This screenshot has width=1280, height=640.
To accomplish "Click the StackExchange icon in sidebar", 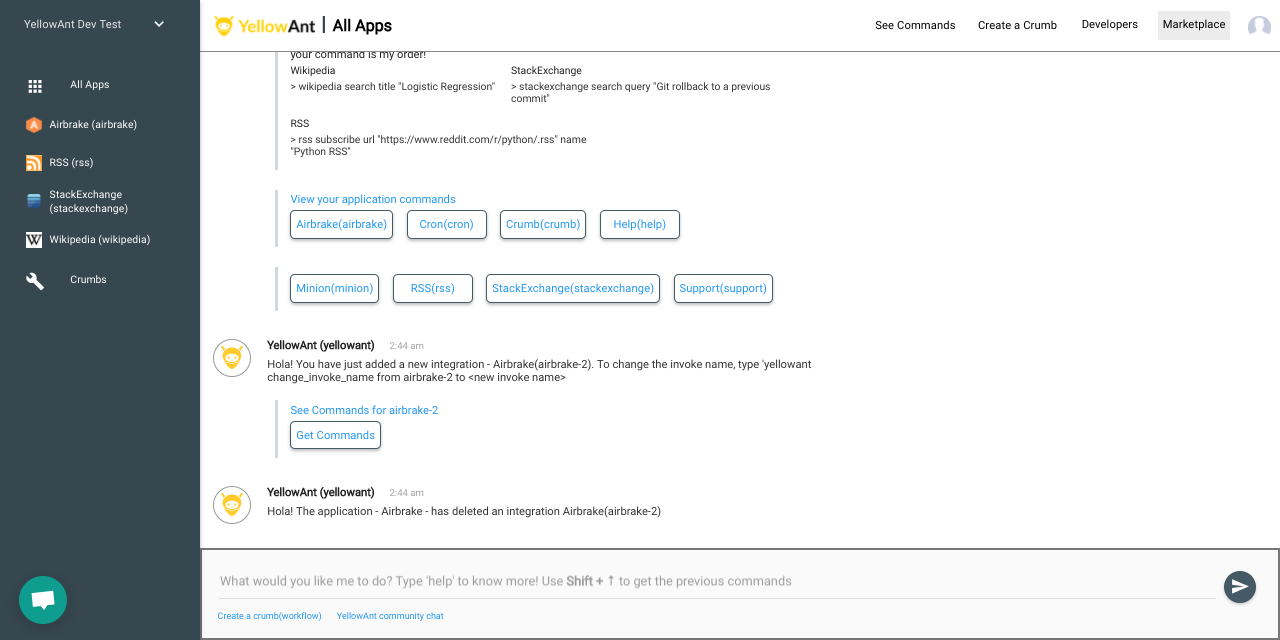I will click(33, 201).
